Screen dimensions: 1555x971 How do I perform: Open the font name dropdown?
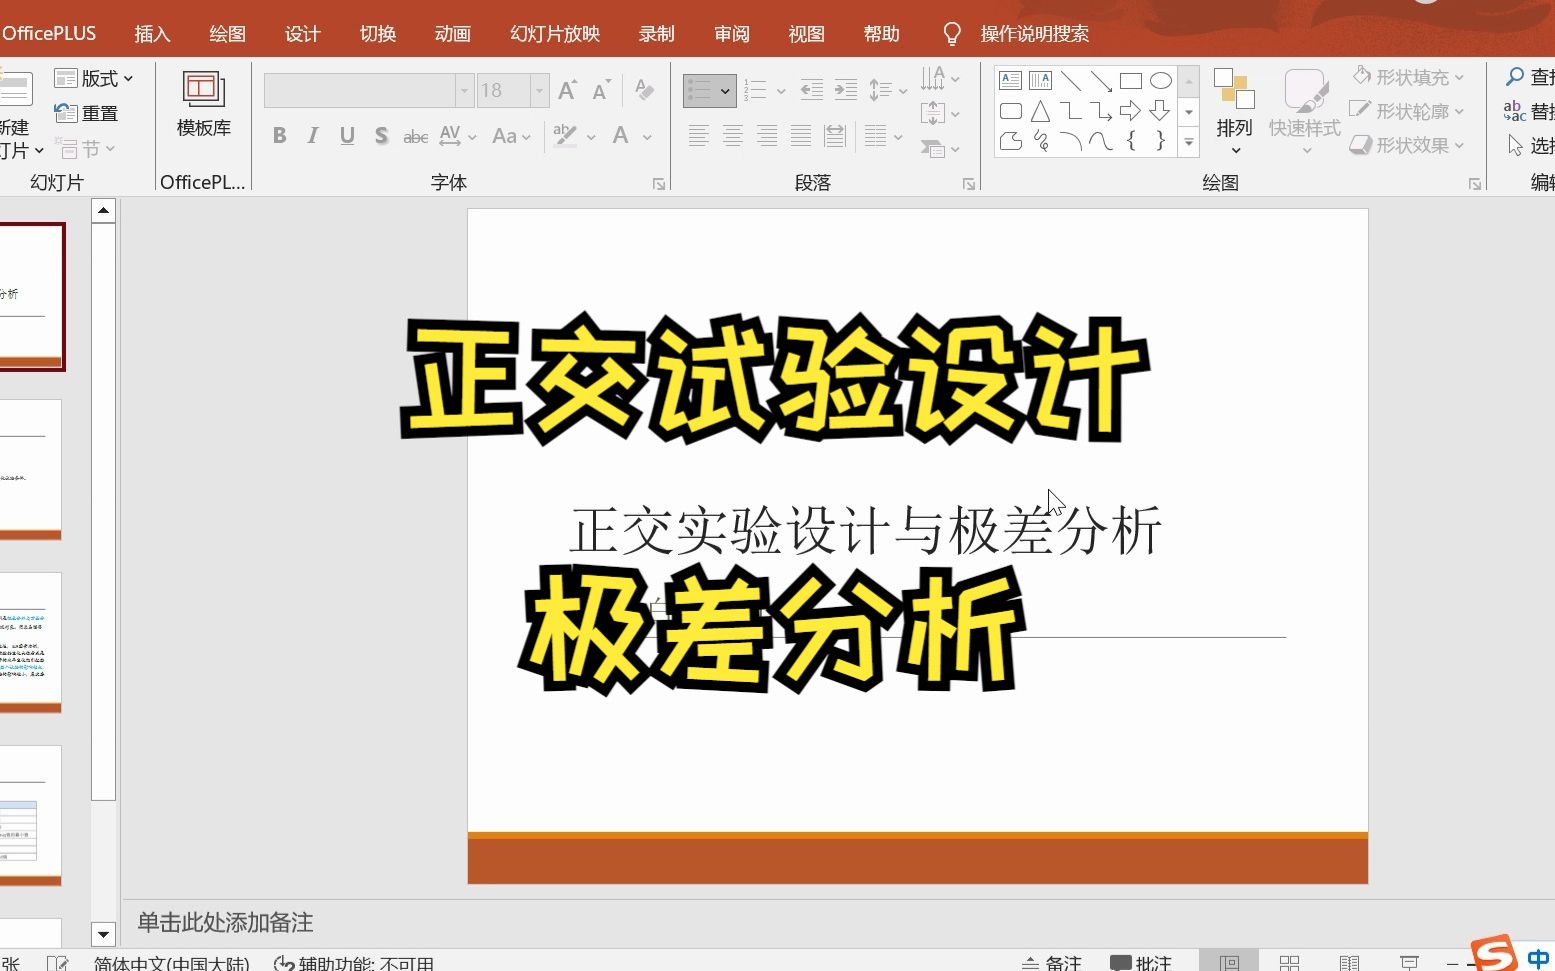coord(464,91)
